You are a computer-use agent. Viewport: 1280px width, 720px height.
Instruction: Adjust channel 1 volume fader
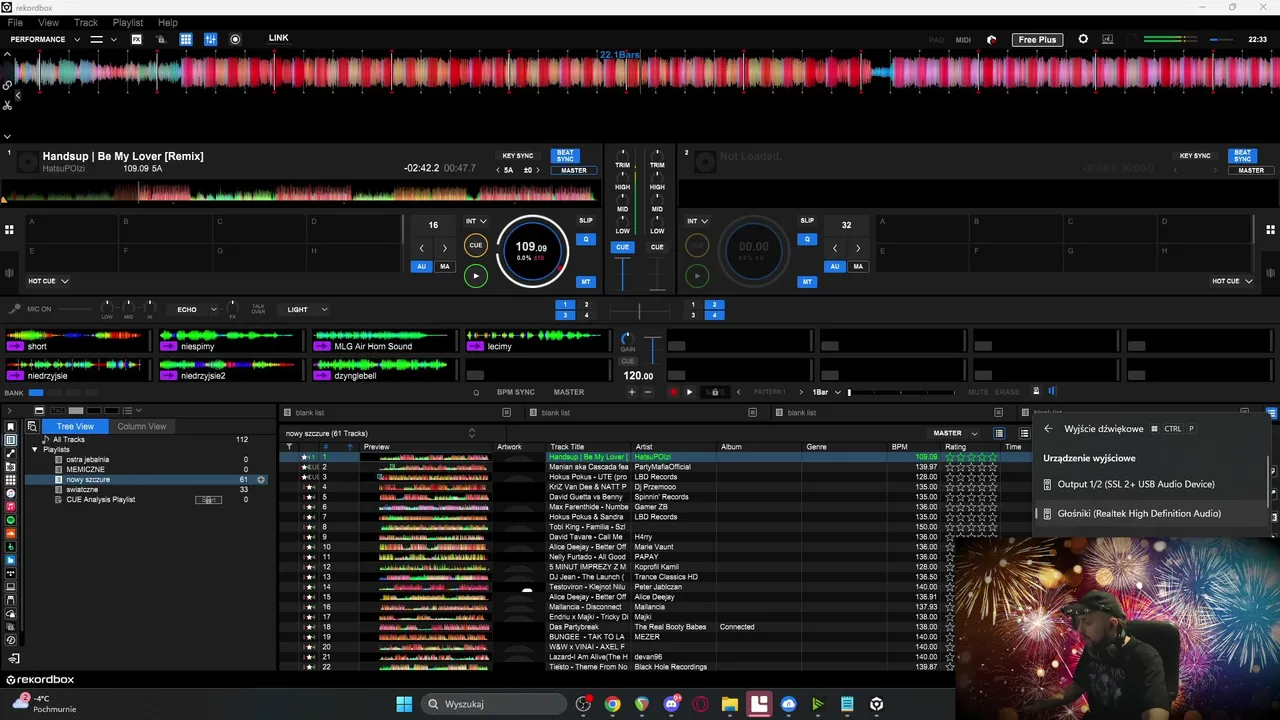click(x=623, y=274)
